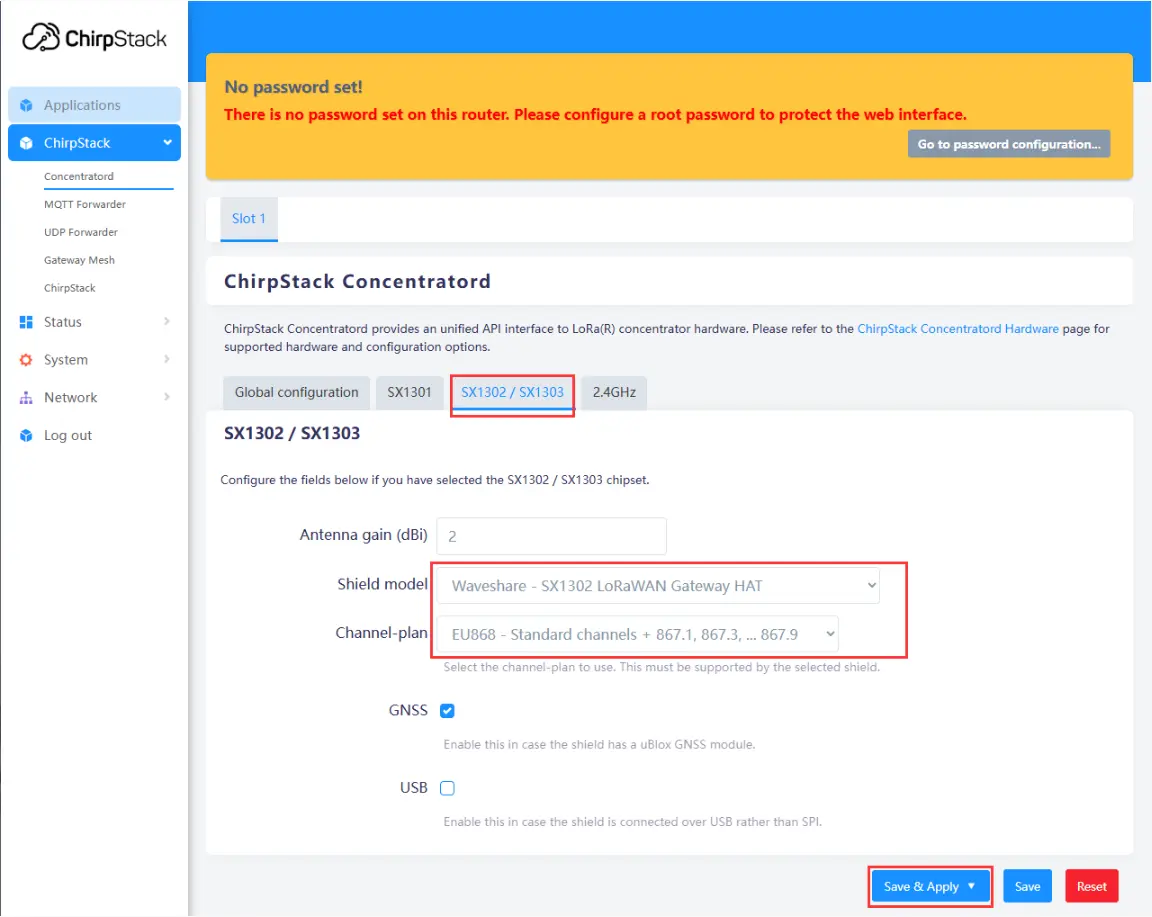Disable the GNSS checkbox

tap(447, 710)
